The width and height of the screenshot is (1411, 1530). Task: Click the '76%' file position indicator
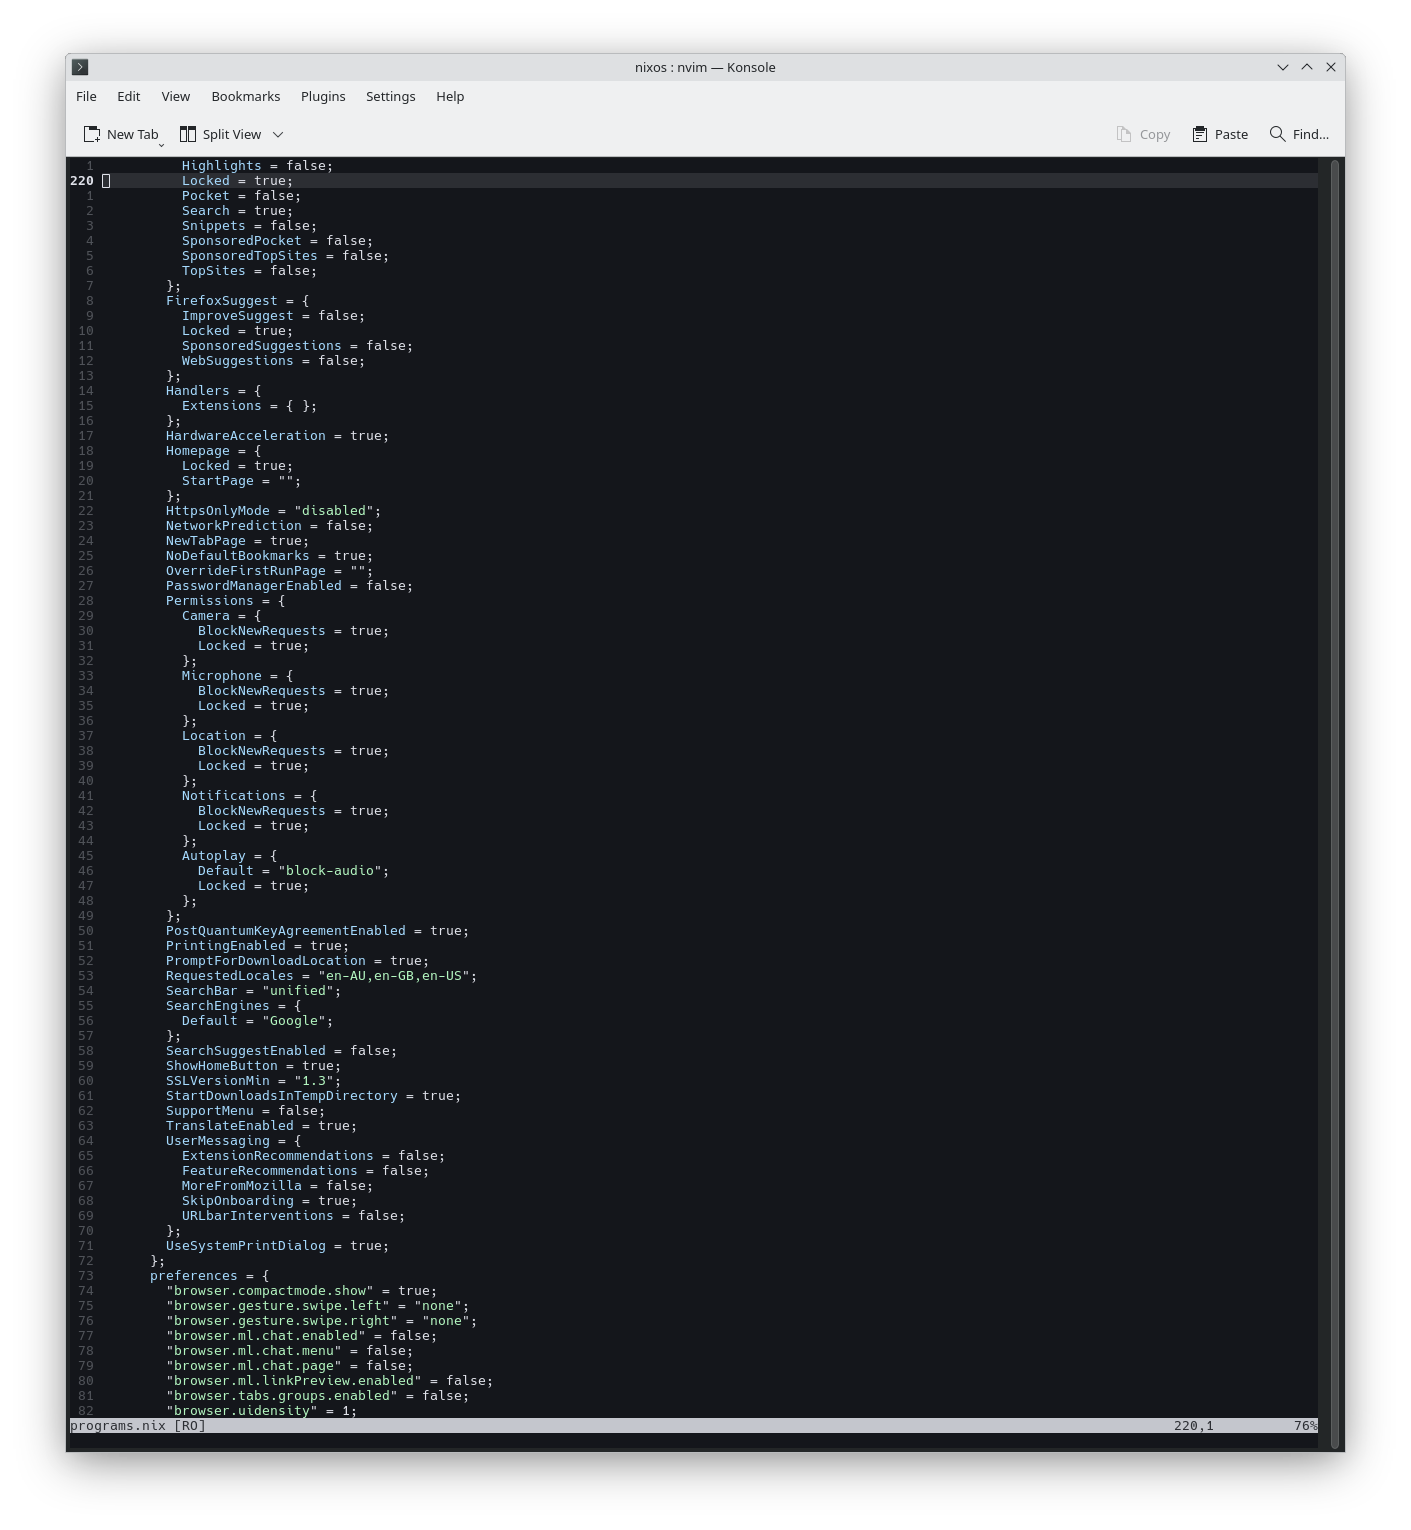pyautogui.click(x=1306, y=1426)
